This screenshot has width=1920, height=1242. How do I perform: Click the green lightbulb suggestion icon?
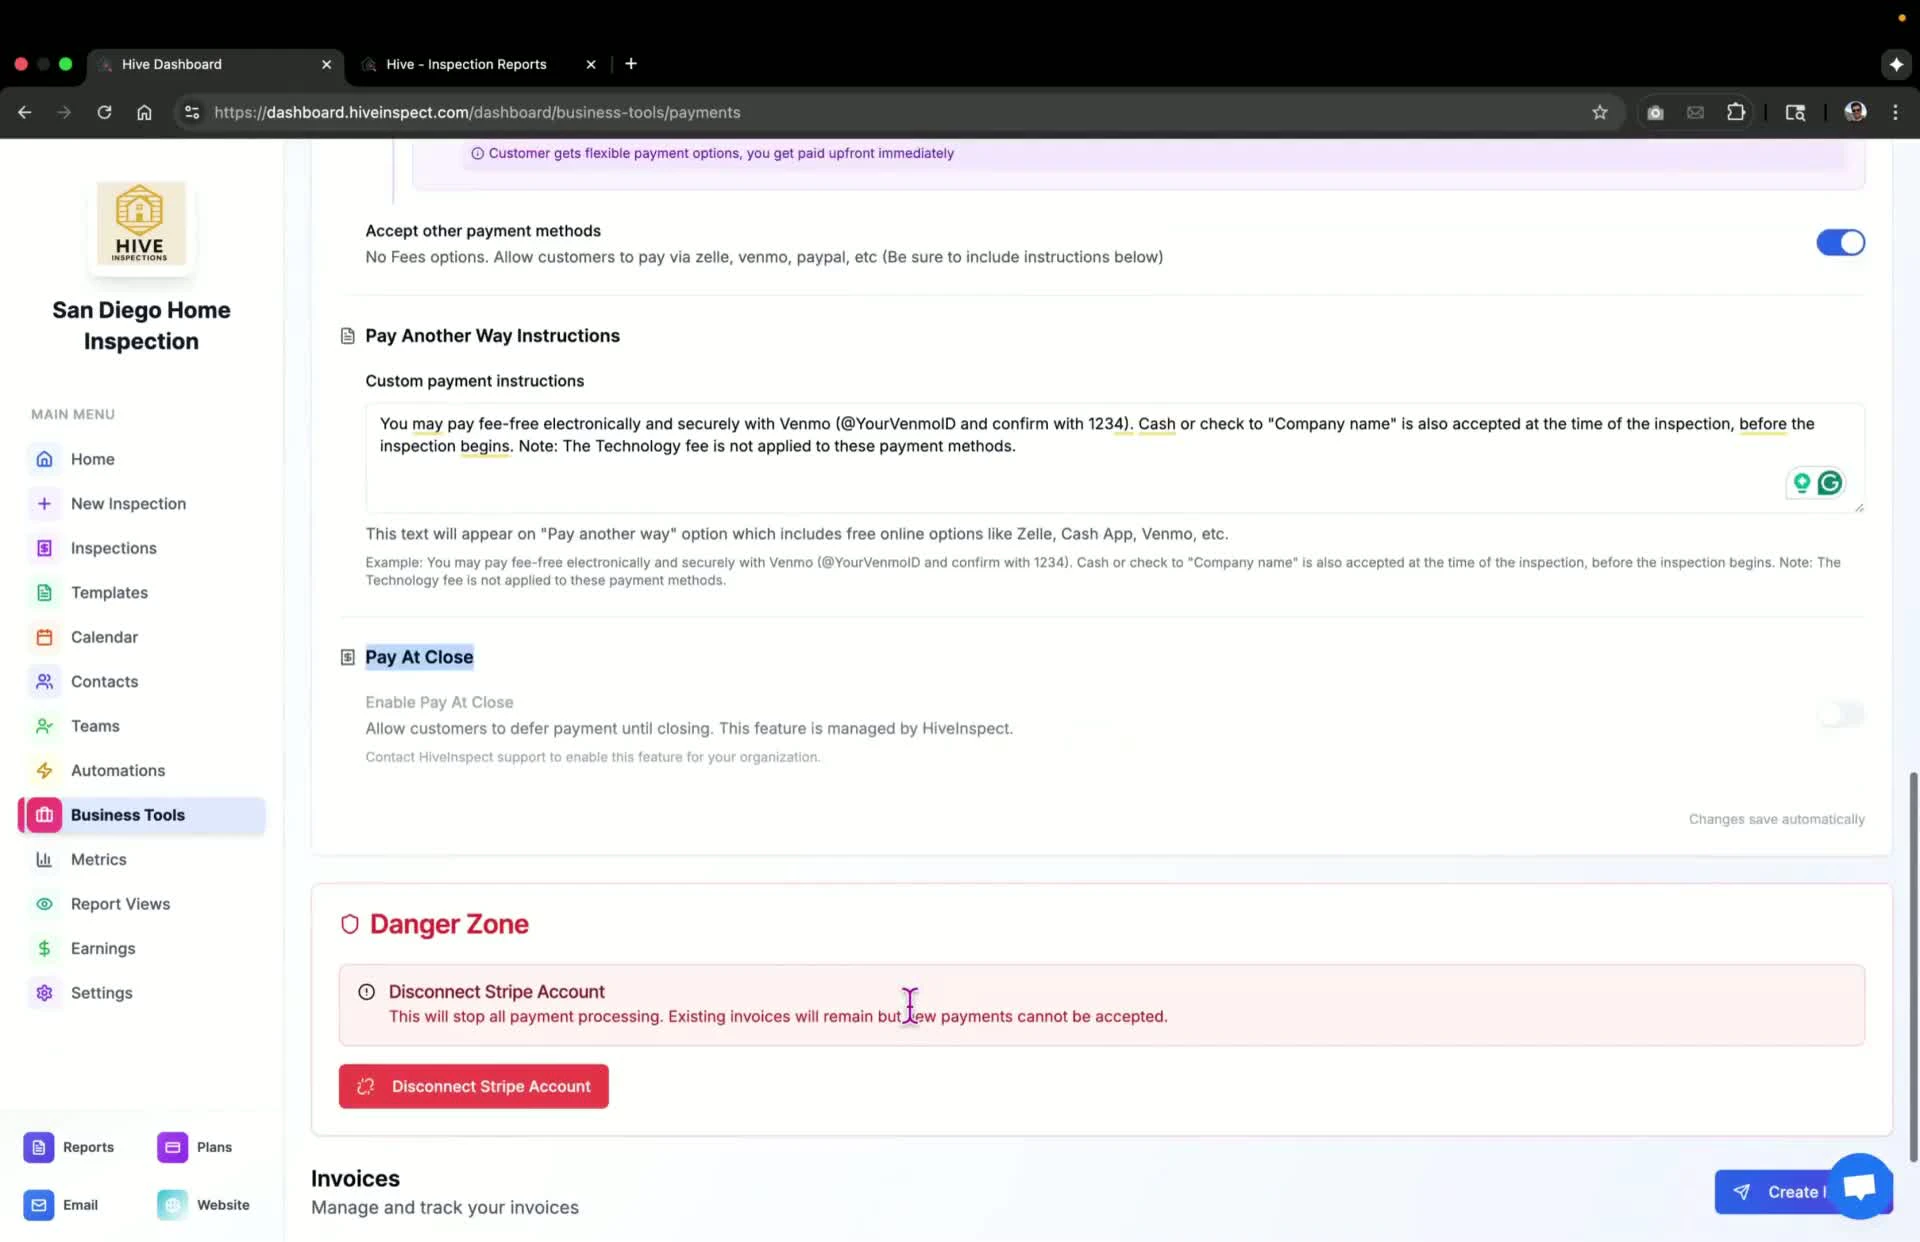click(x=1801, y=483)
